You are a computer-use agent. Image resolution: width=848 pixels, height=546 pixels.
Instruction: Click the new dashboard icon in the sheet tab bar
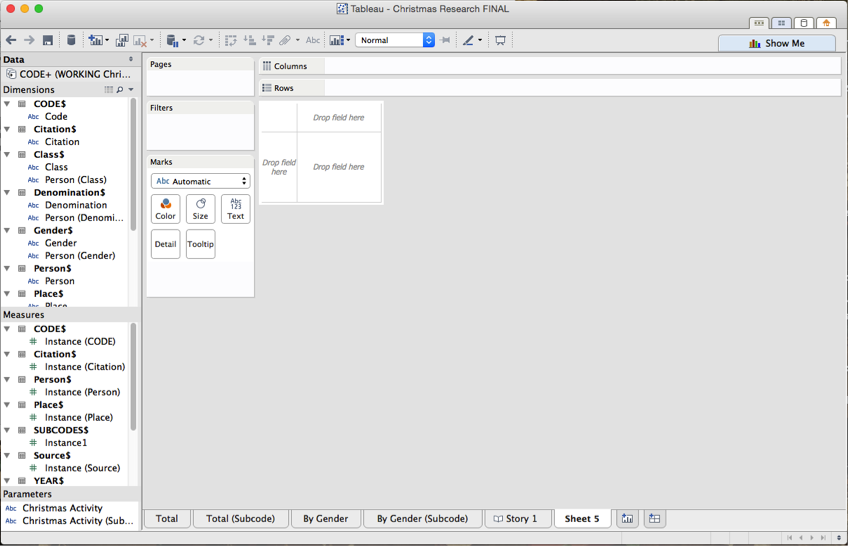tap(654, 518)
